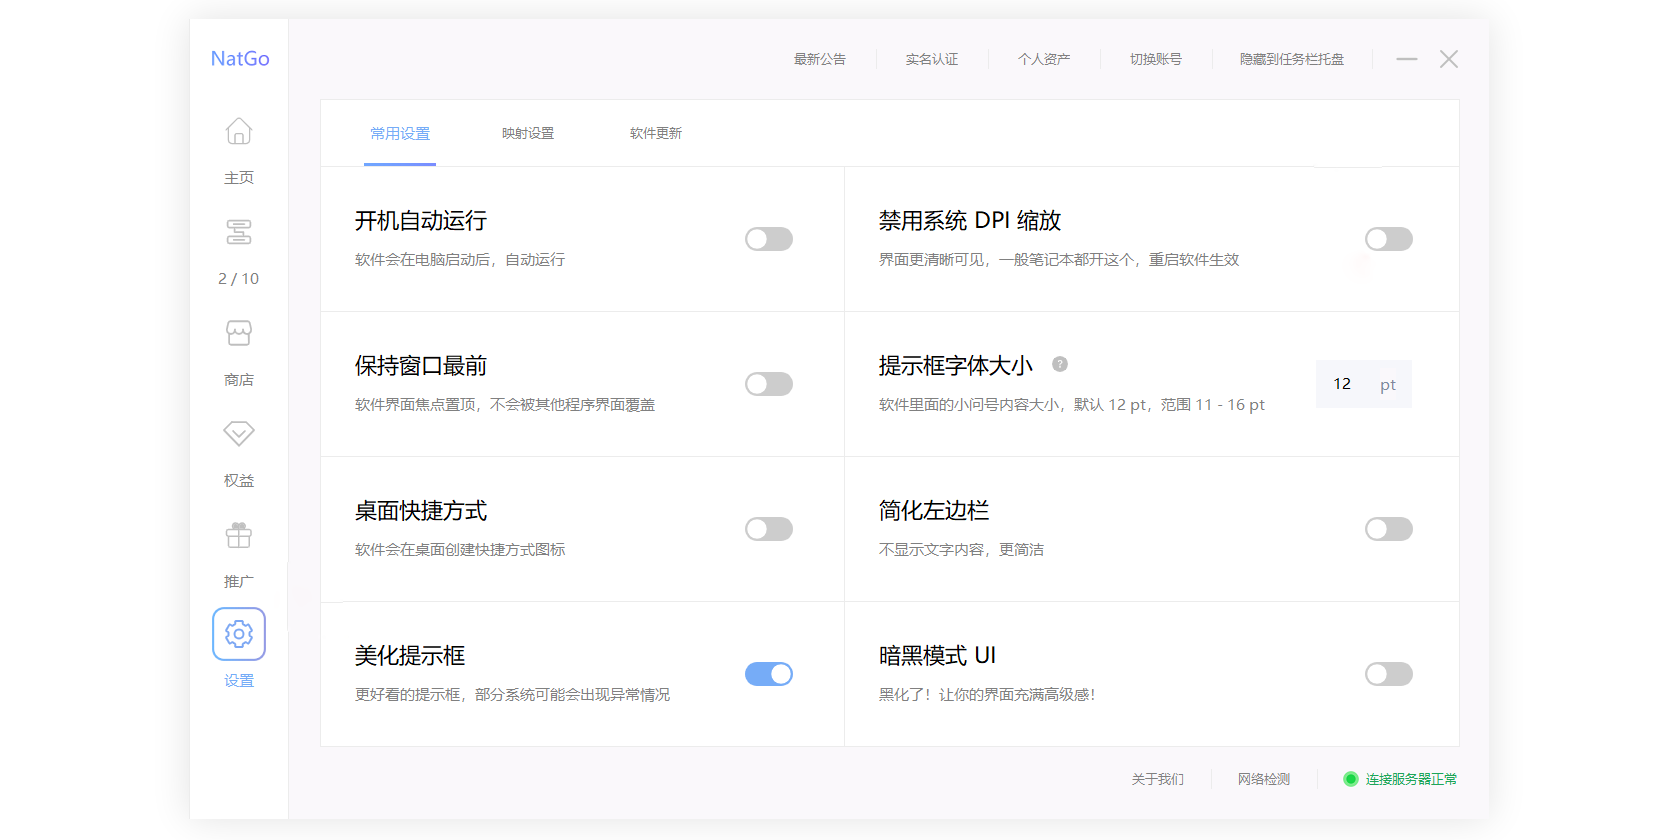Open the Promotion gift icon
This screenshot has width=1680, height=840.
(x=239, y=536)
